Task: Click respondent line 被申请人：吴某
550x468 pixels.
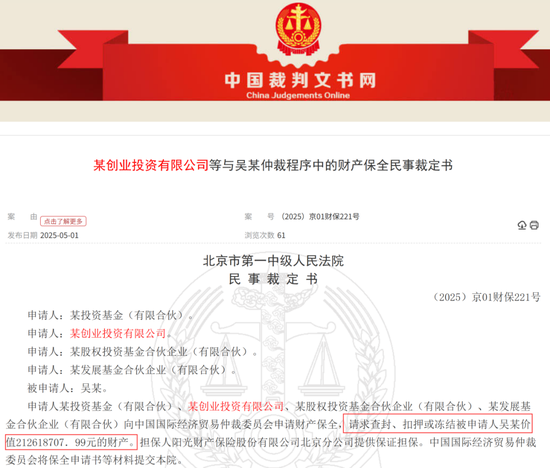Action: (x=67, y=388)
